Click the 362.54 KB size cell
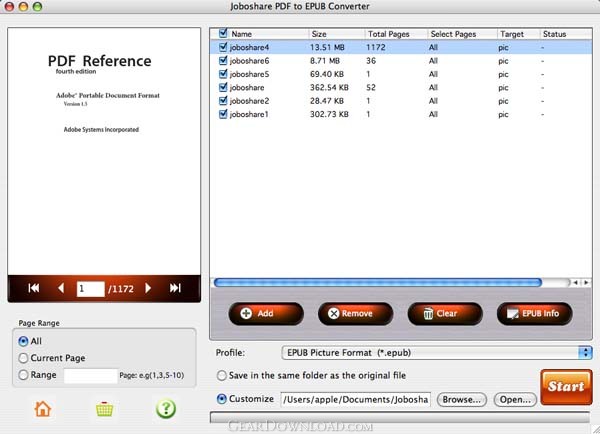The width and height of the screenshot is (600, 434). 329,87
